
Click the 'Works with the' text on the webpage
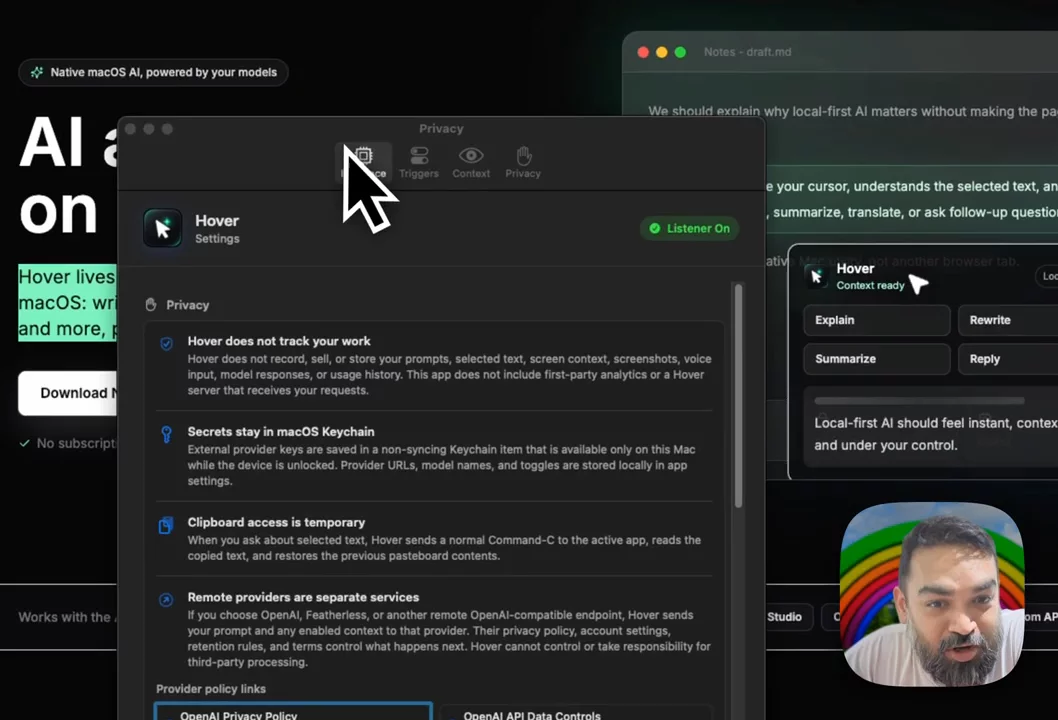pyautogui.click(x=65, y=617)
